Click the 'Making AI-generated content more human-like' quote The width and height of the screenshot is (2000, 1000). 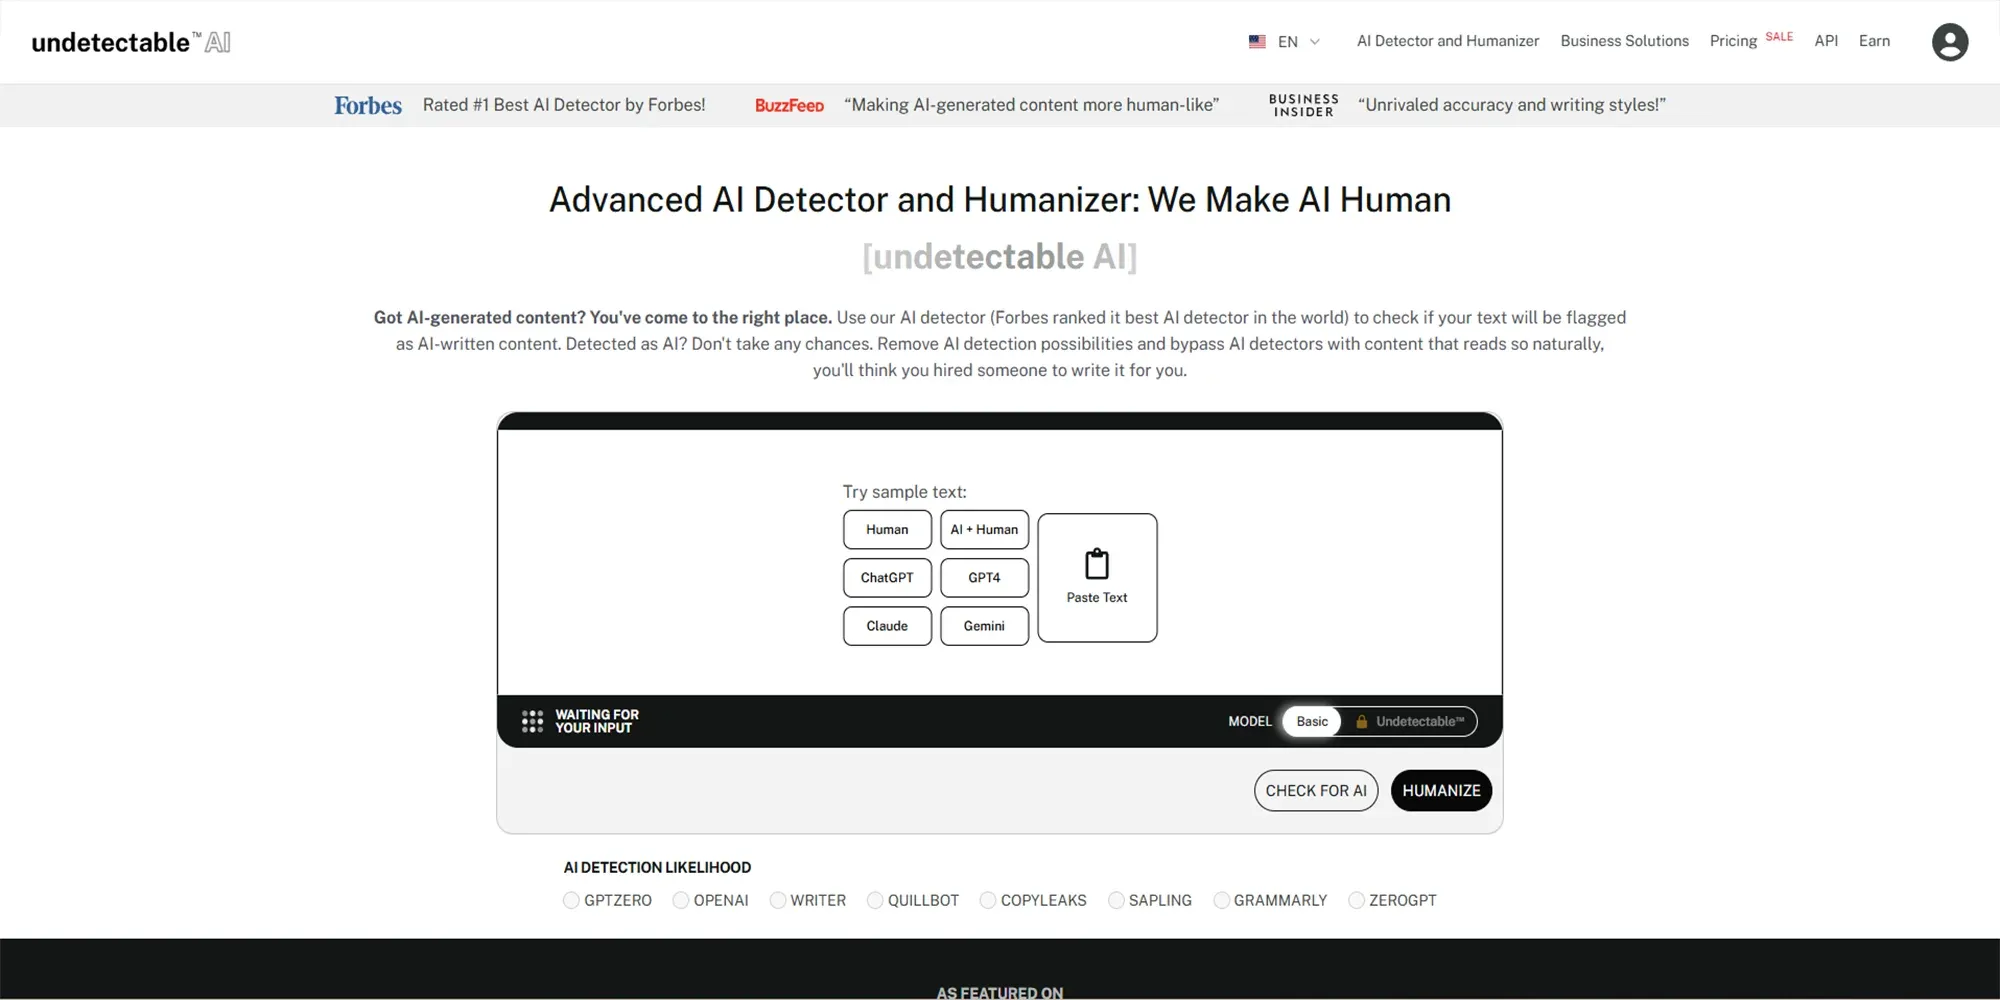click(x=1031, y=105)
